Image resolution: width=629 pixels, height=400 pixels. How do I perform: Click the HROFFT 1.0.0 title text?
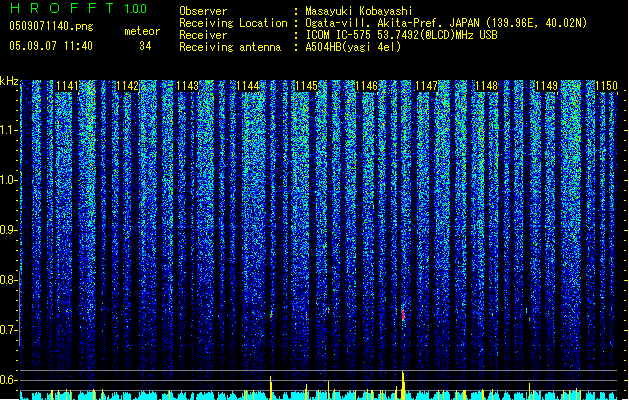78,8
